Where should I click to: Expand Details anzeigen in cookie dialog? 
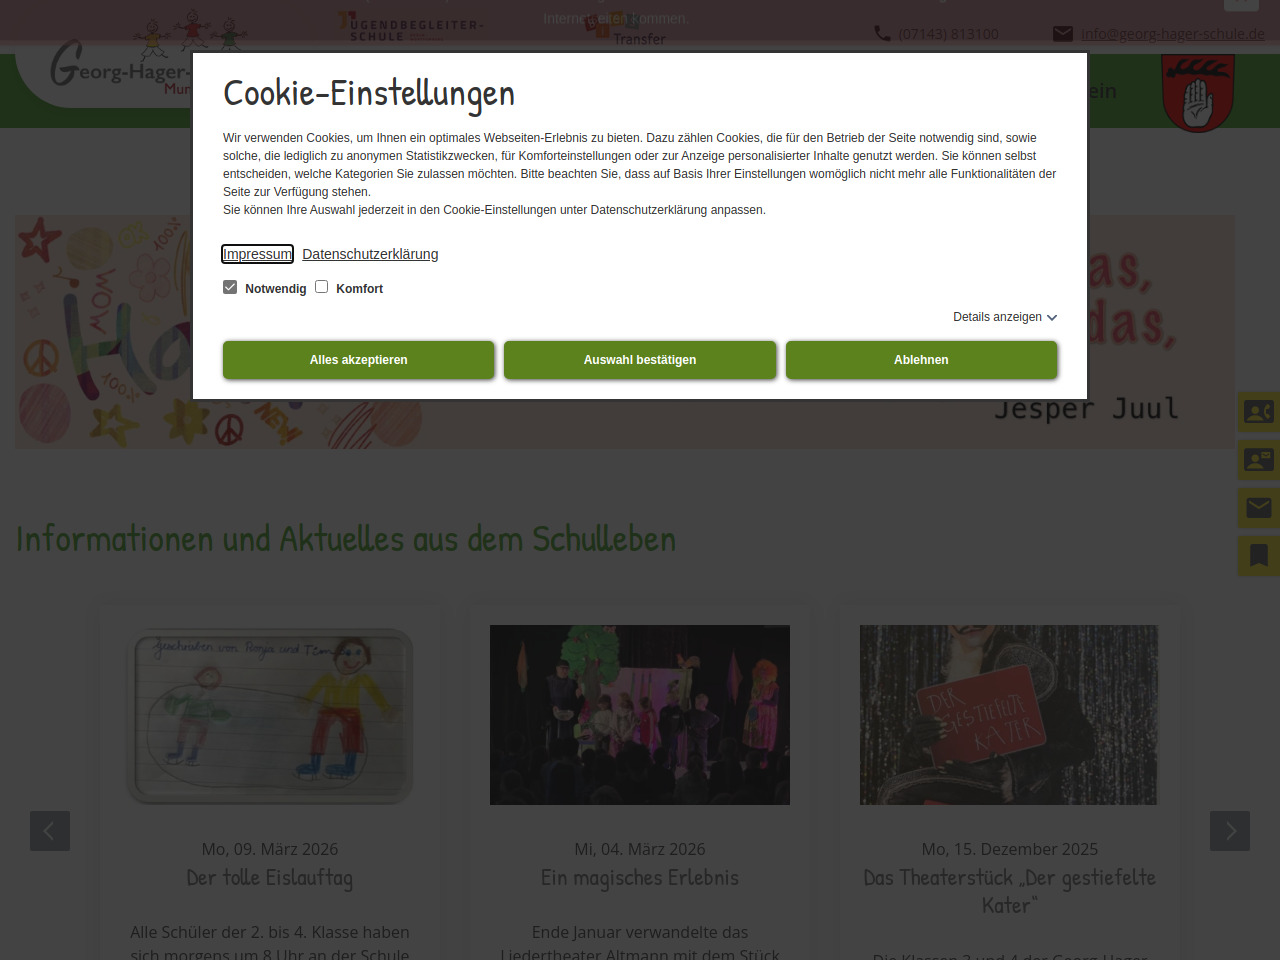click(1004, 317)
